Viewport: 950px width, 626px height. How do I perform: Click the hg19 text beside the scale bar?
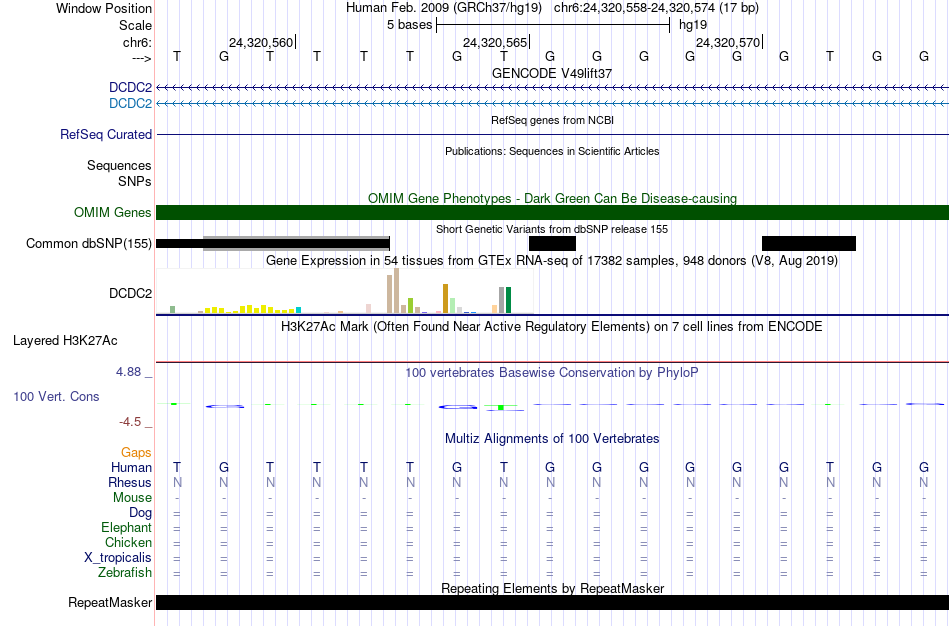pos(693,25)
